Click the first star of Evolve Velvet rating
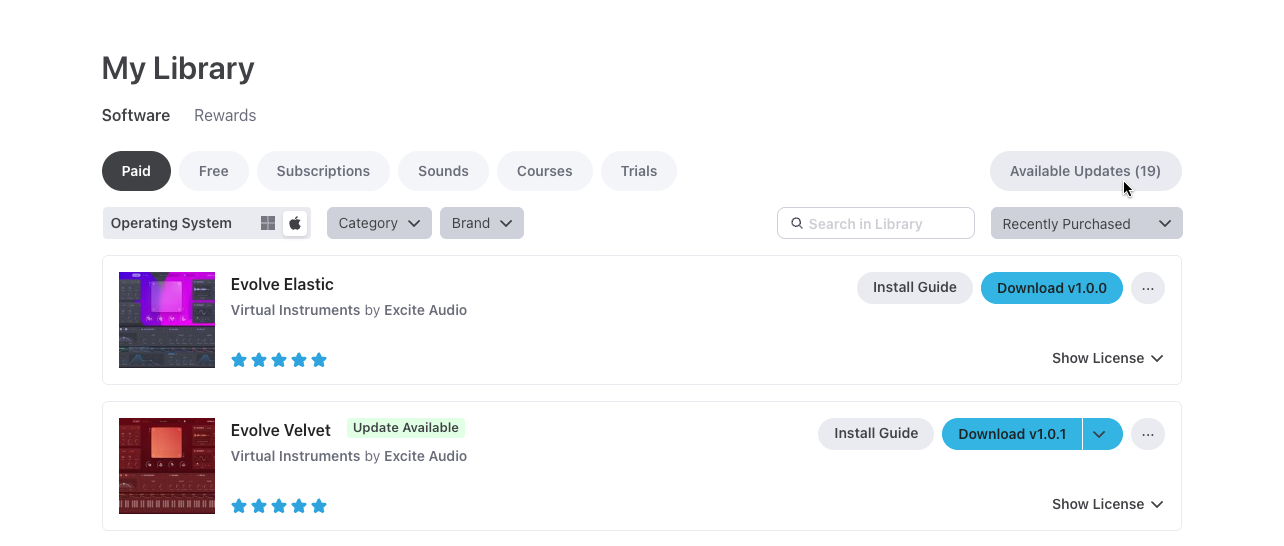Image resolution: width=1284 pixels, height=546 pixels. 239,506
